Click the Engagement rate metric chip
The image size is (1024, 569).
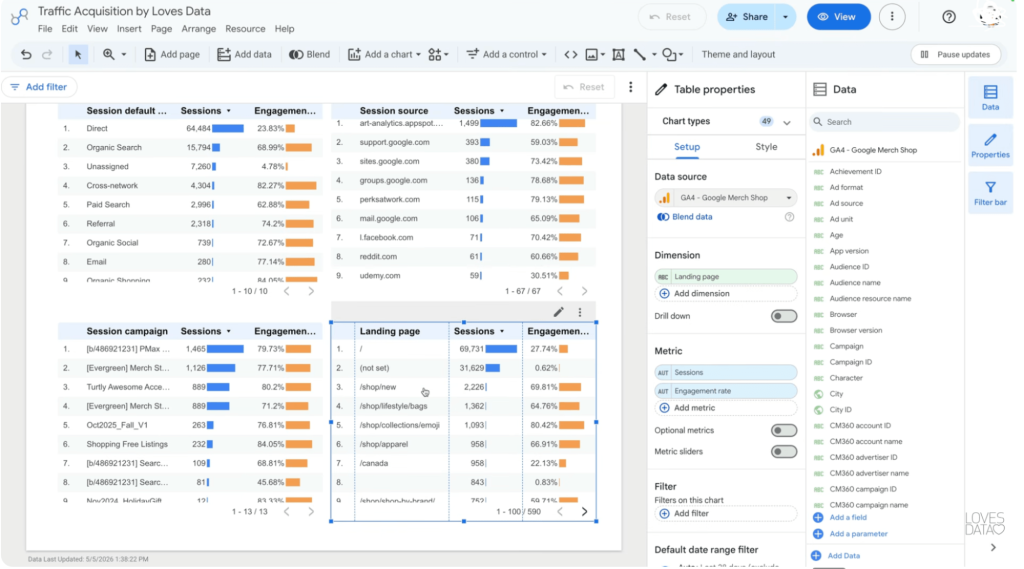(726, 391)
